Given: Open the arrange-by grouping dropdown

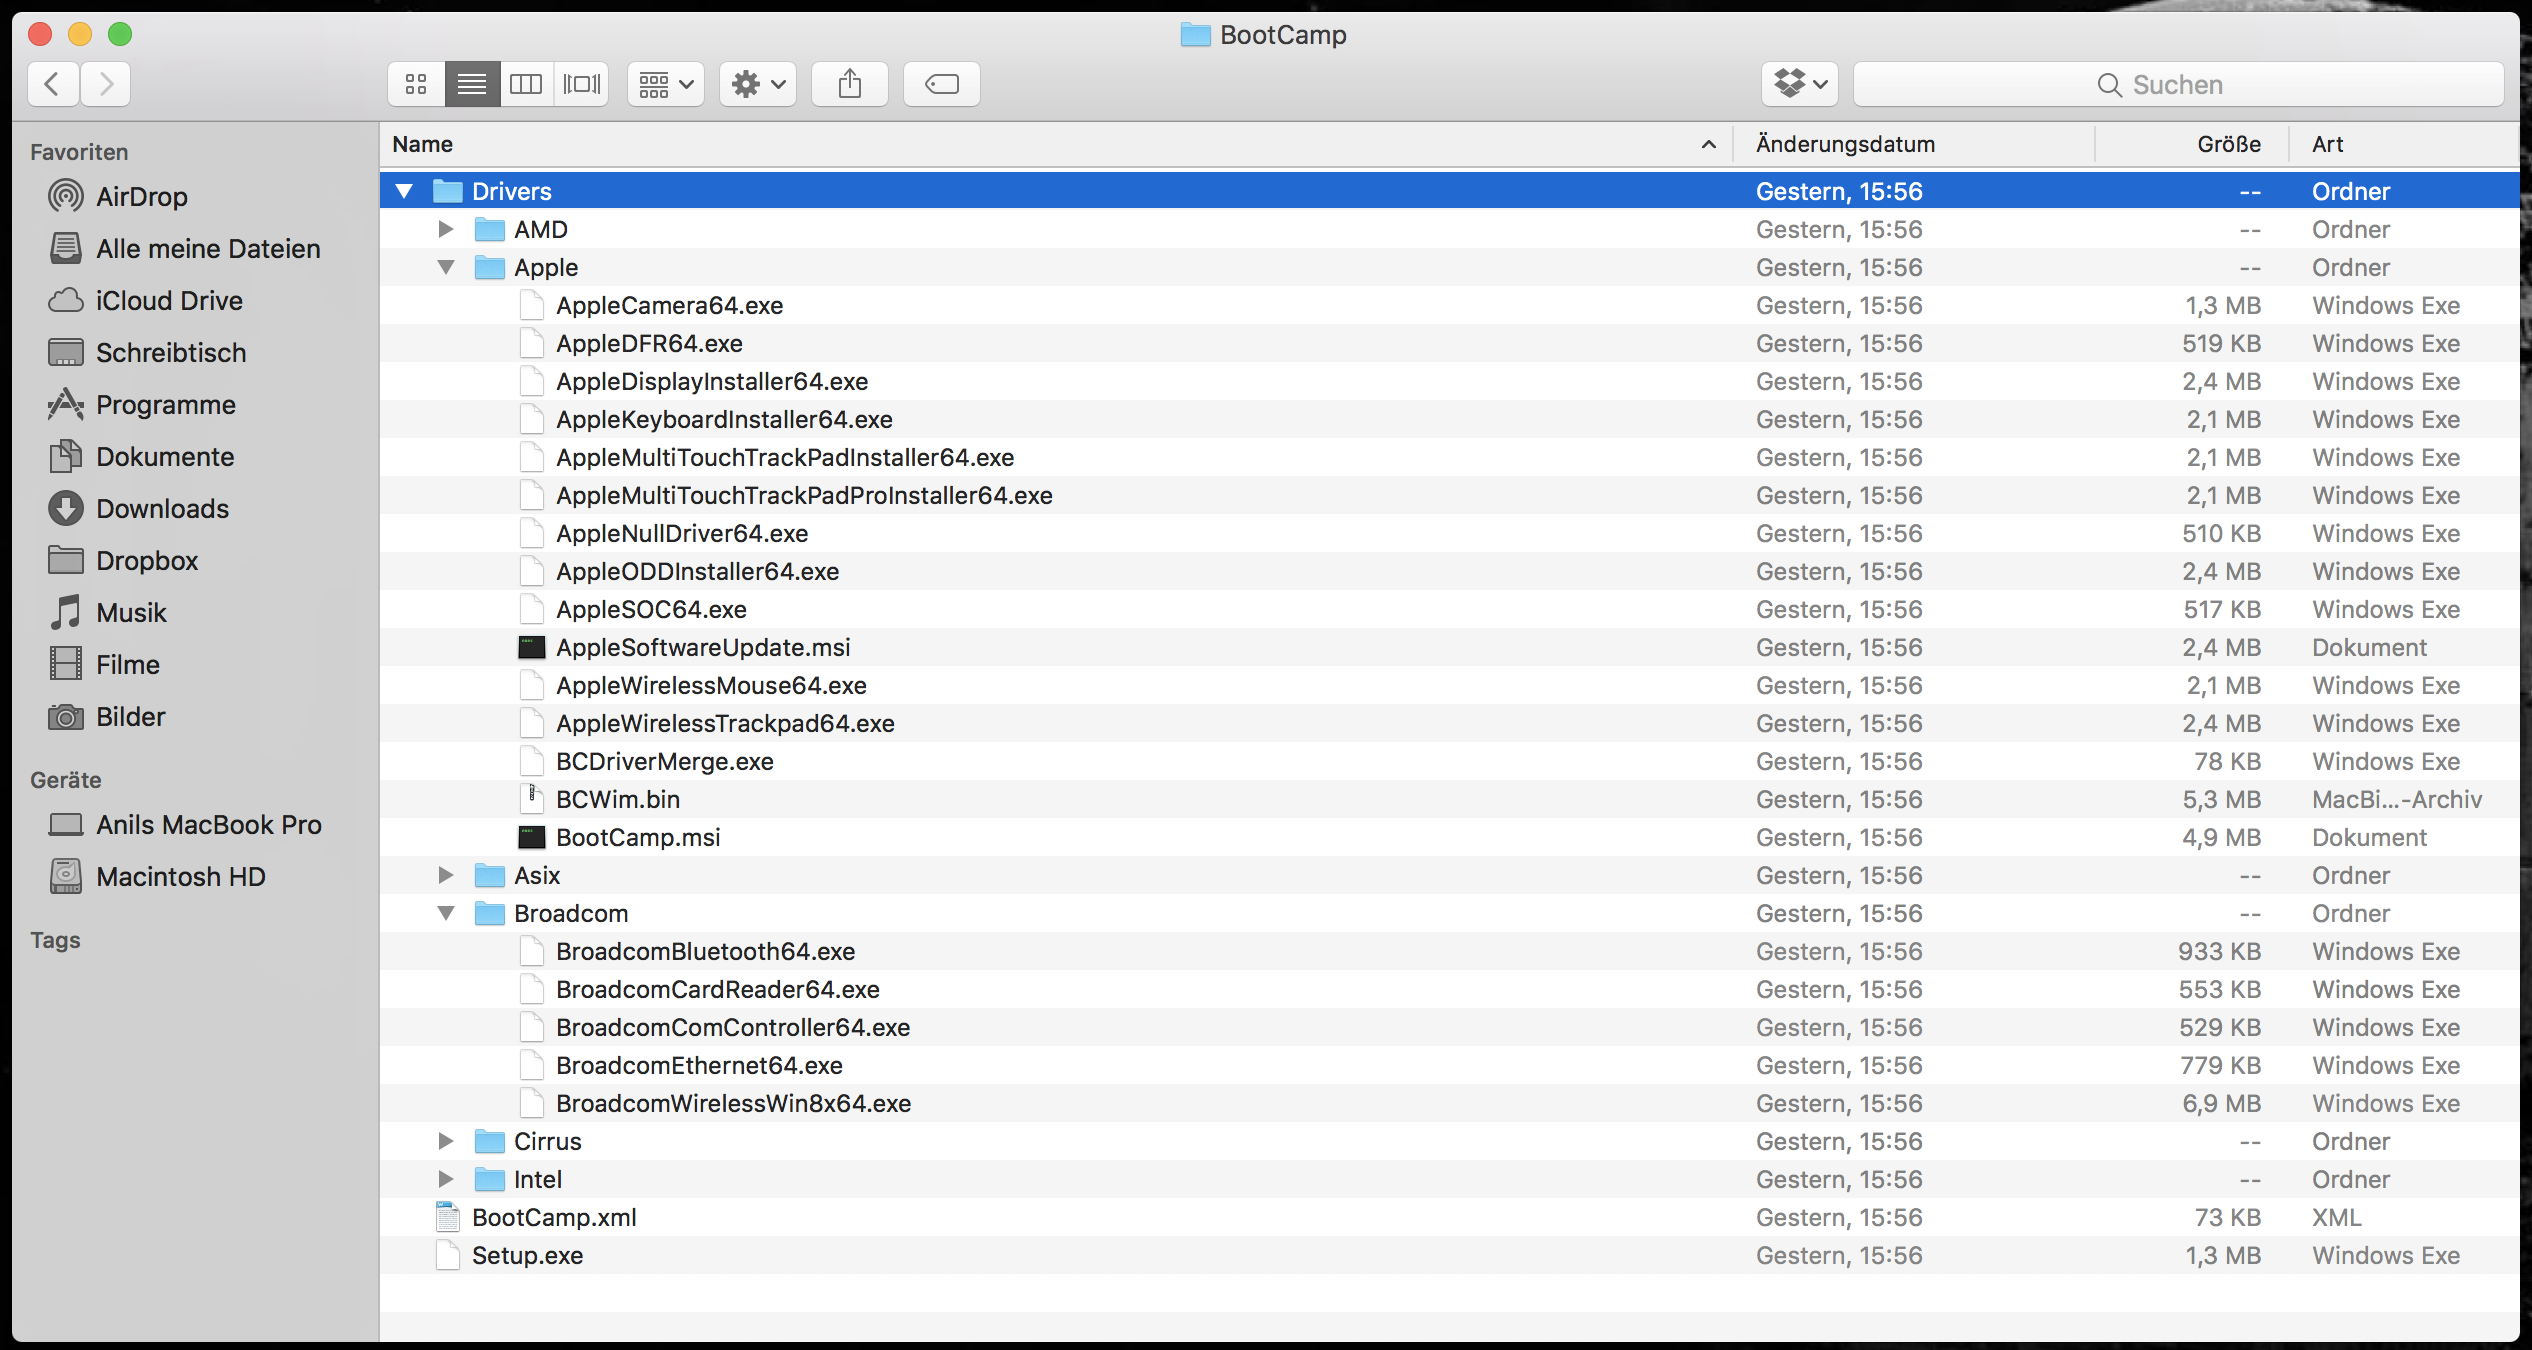Looking at the screenshot, I should pos(665,84).
